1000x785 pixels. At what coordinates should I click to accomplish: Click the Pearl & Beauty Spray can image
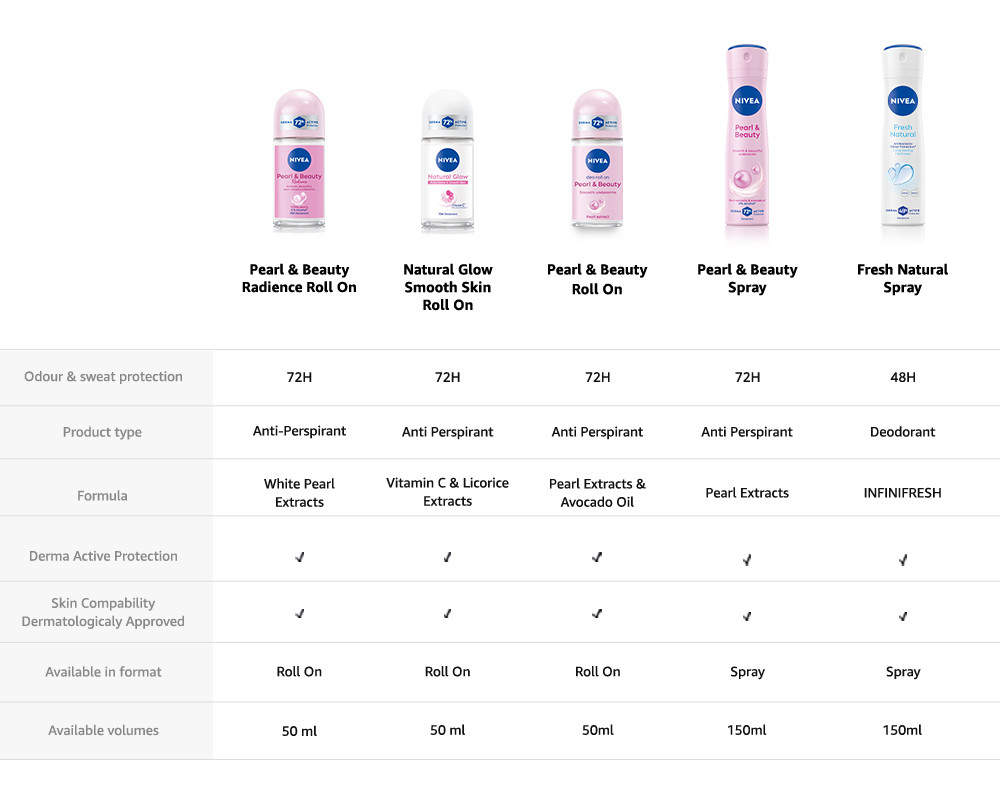pyautogui.click(x=747, y=143)
